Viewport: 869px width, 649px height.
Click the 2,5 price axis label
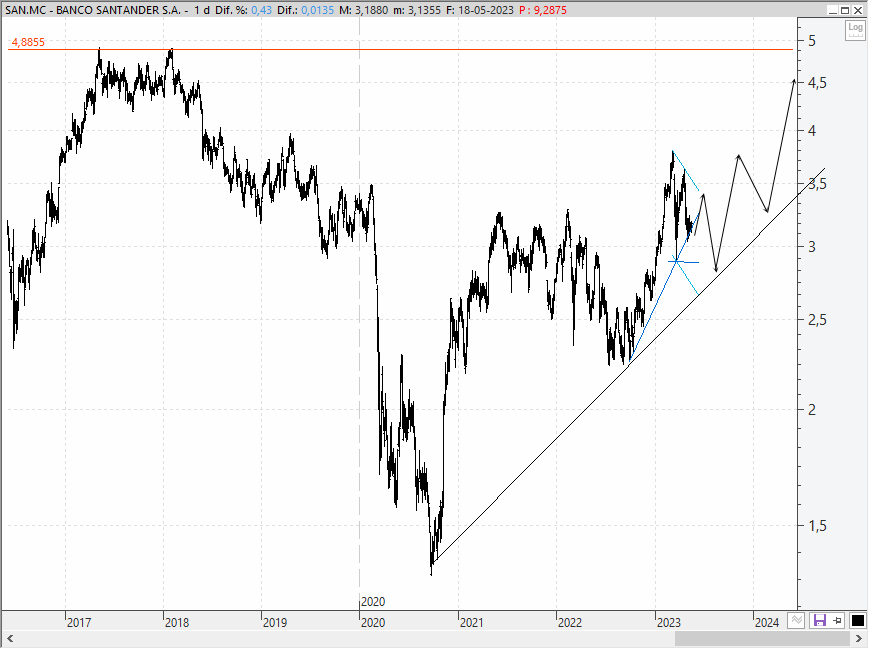(817, 320)
